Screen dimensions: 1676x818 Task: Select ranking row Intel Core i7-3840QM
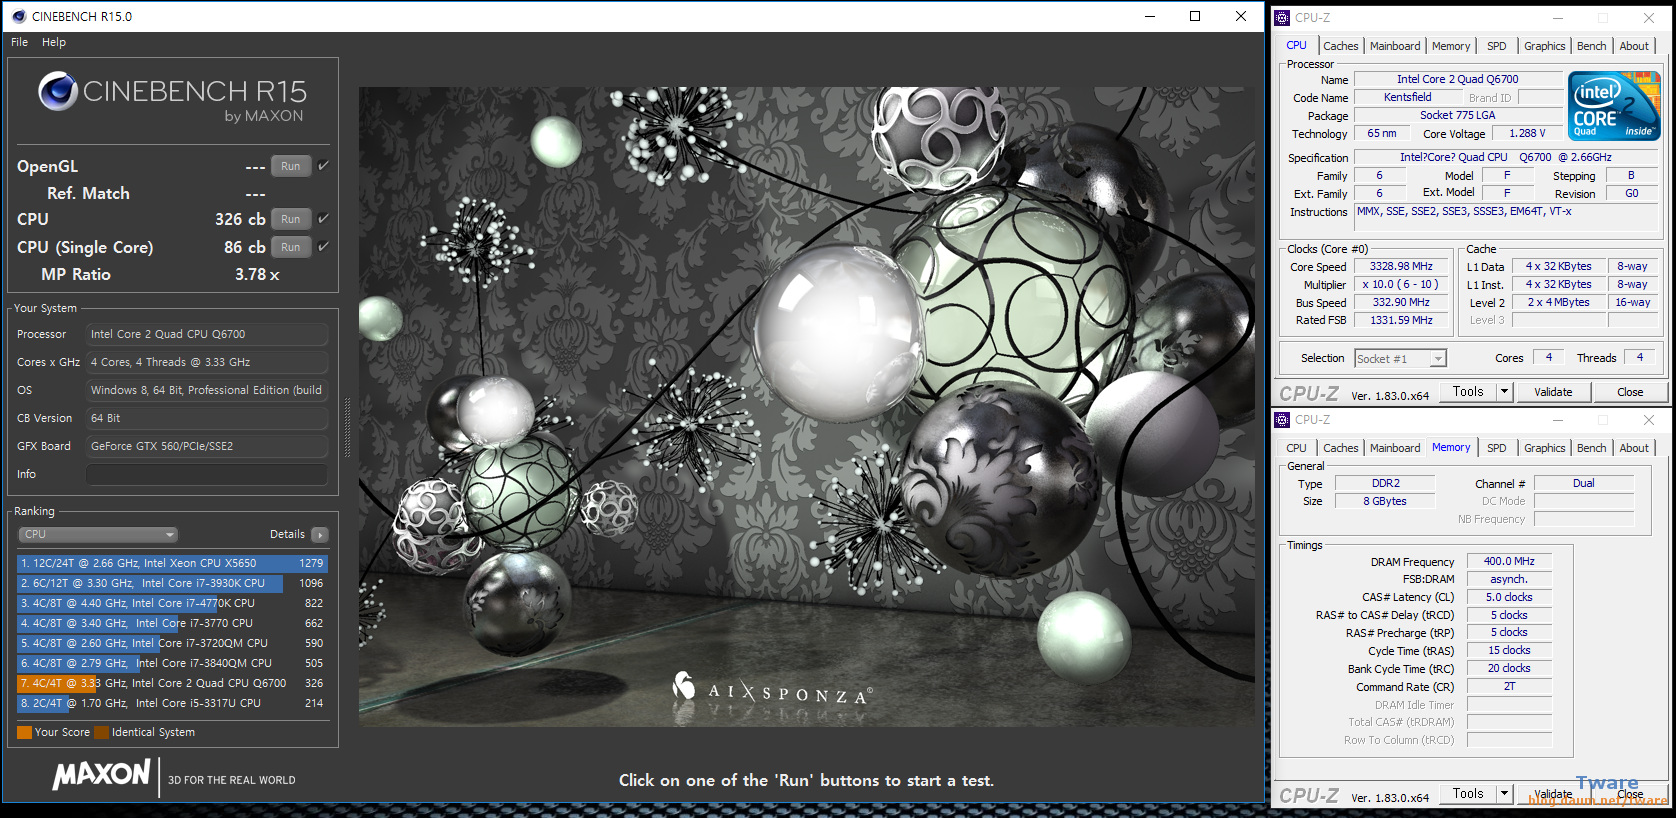click(x=172, y=663)
